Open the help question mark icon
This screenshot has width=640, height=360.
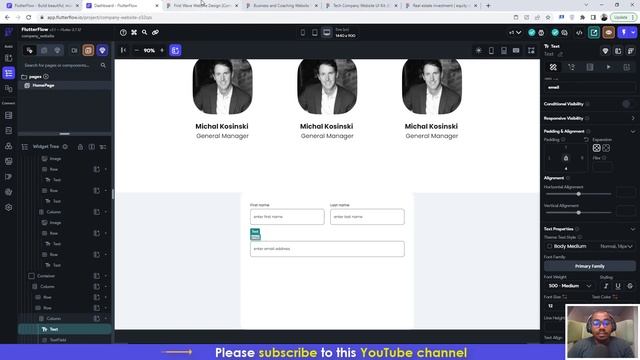123,32
